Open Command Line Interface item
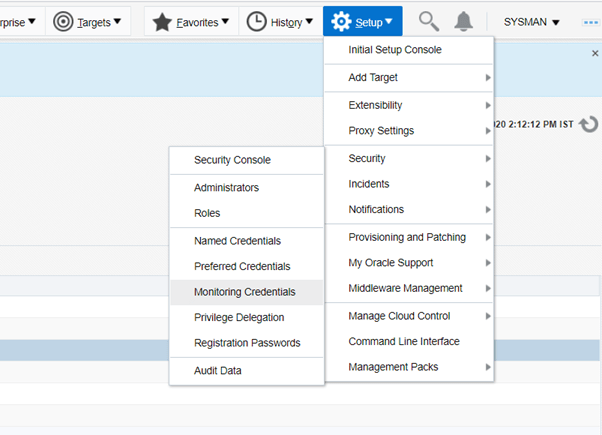 [403, 341]
